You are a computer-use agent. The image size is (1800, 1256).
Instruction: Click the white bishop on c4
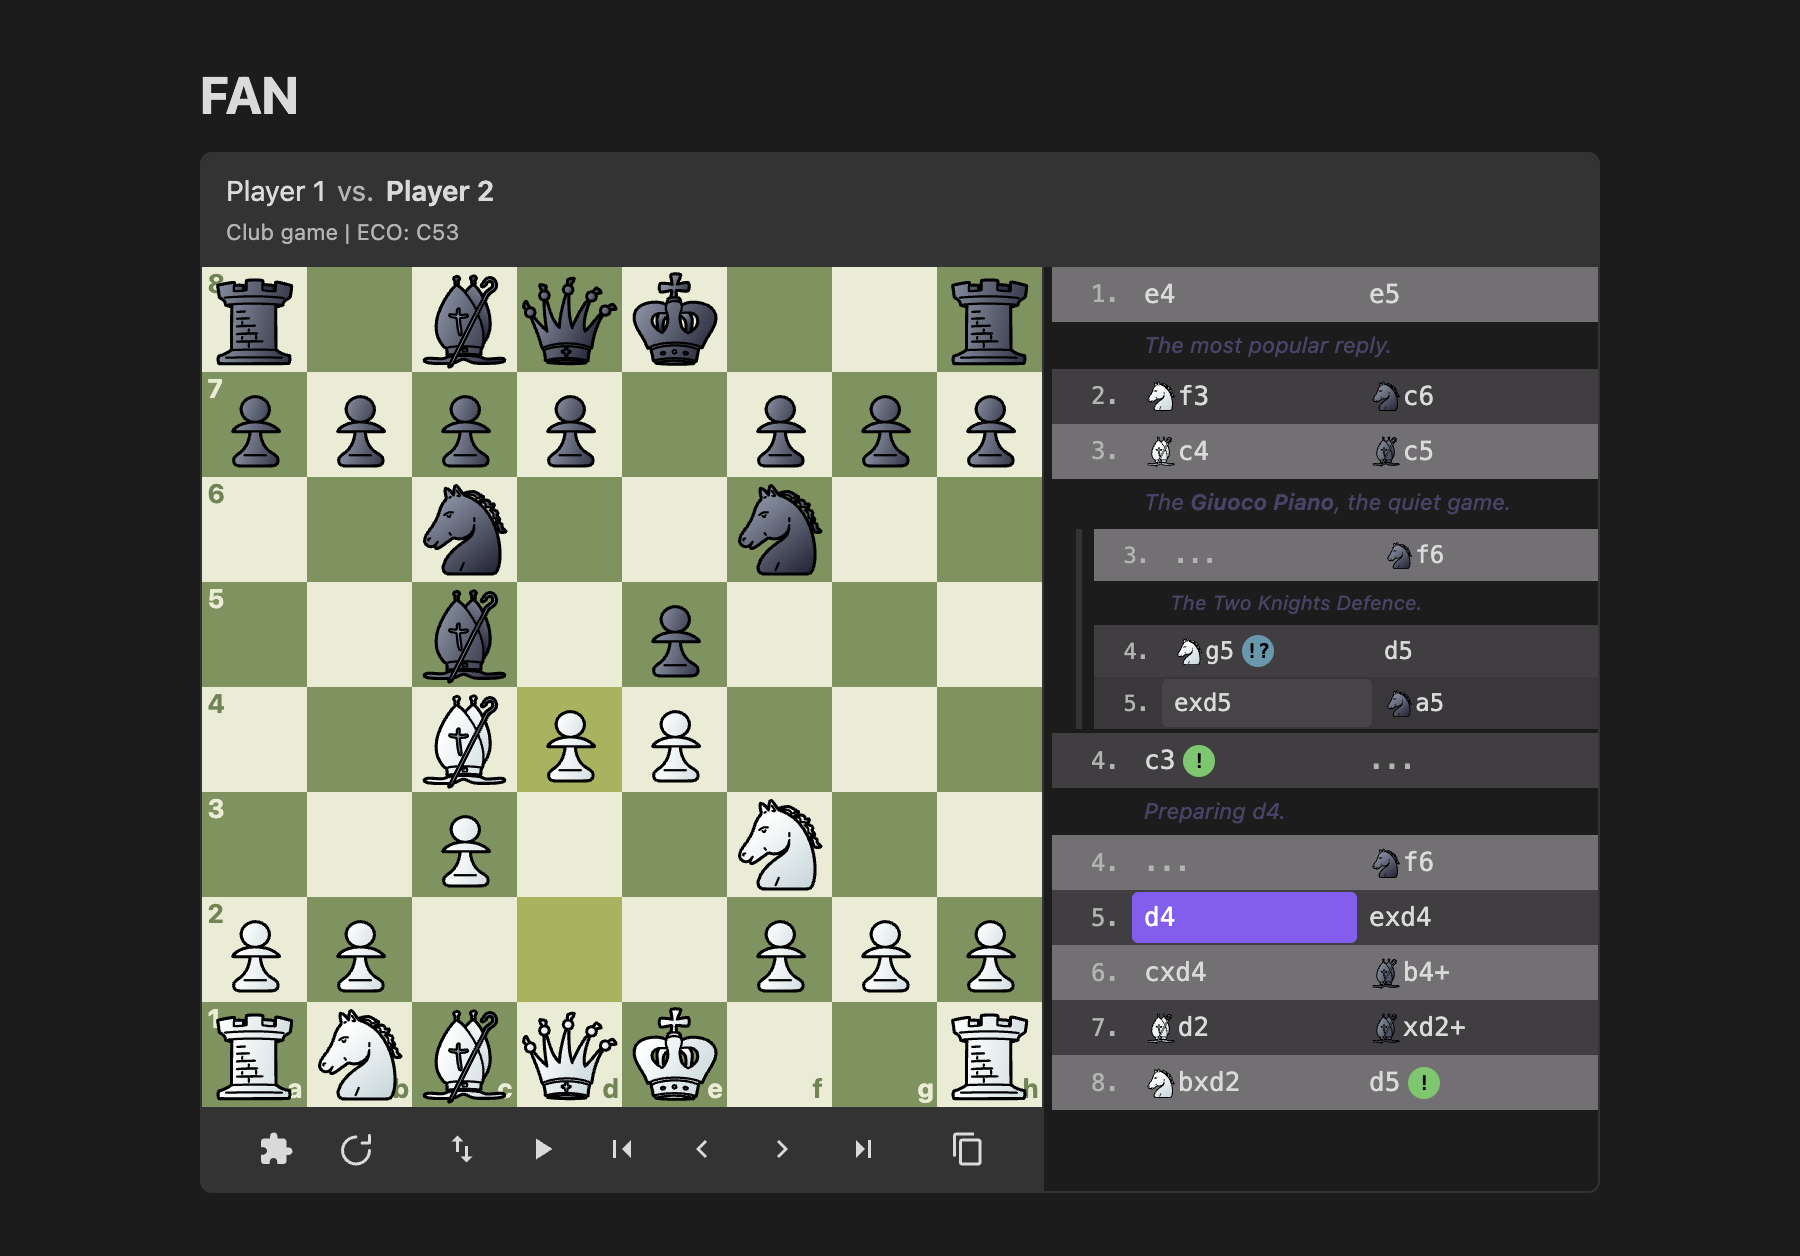[465, 740]
